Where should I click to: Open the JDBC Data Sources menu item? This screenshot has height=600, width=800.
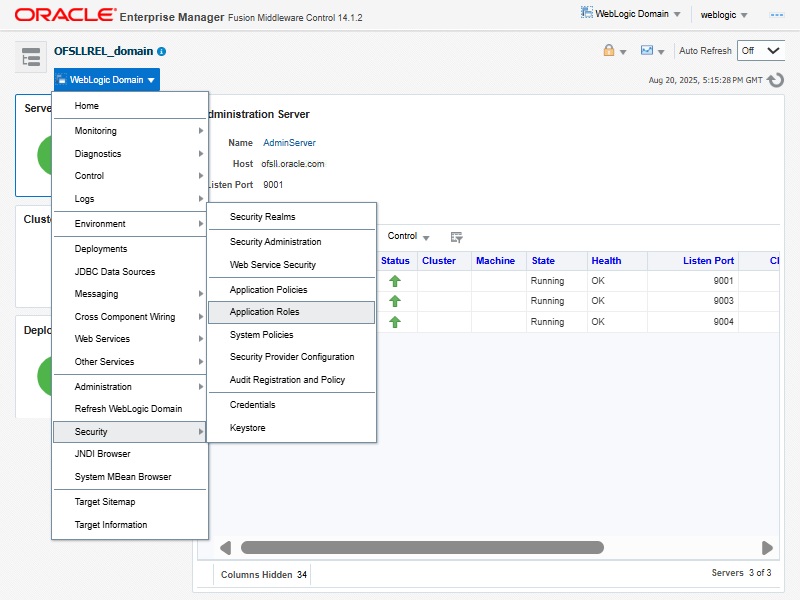pyautogui.click(x=114, y=272)
